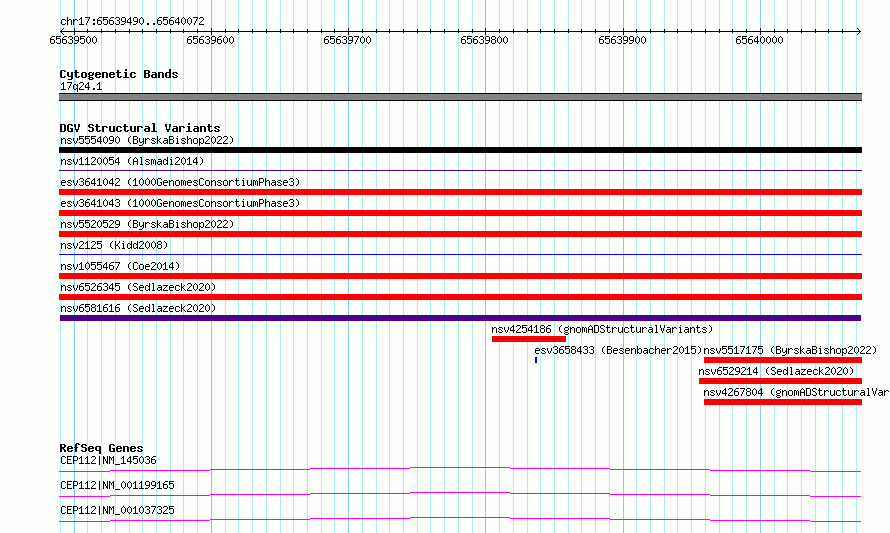Click the gray 17q24.1 cytogenetic band bar
The width and height of the screenshot is (890, 533).
pos(460,97)
